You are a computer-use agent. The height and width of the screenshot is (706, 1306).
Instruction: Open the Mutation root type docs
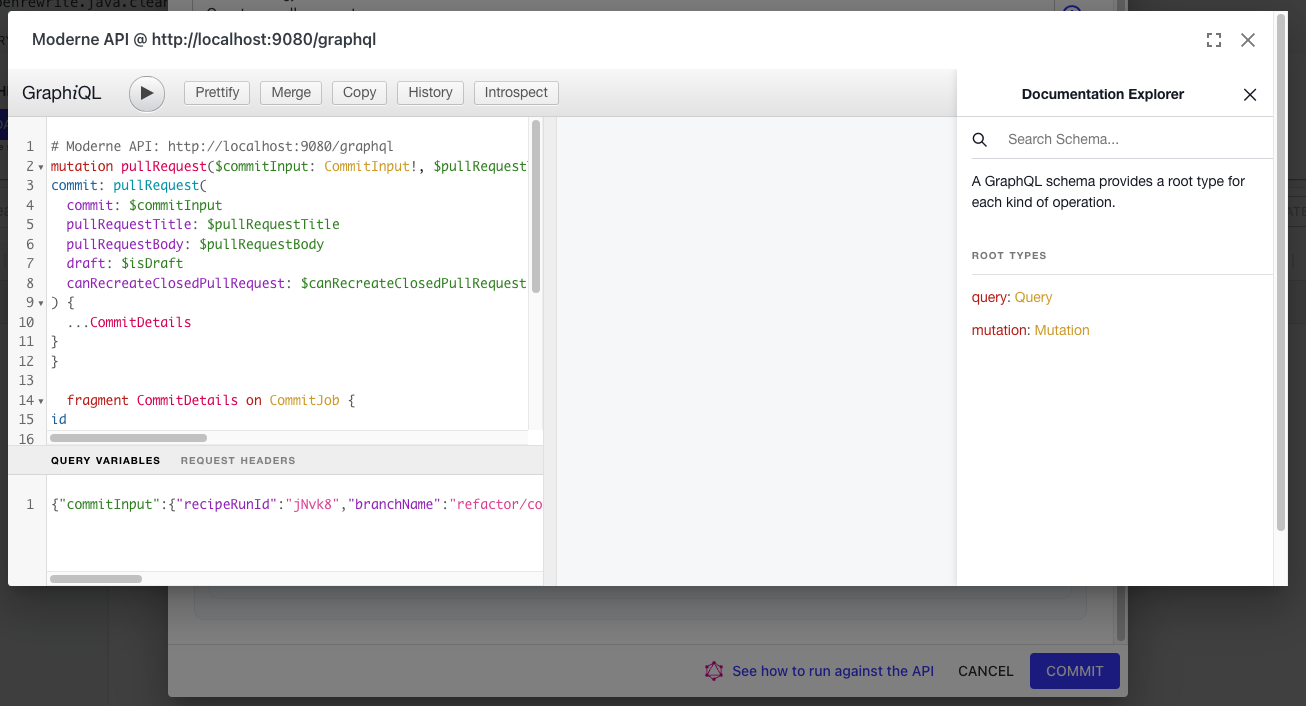click(x=1062, y=331)
